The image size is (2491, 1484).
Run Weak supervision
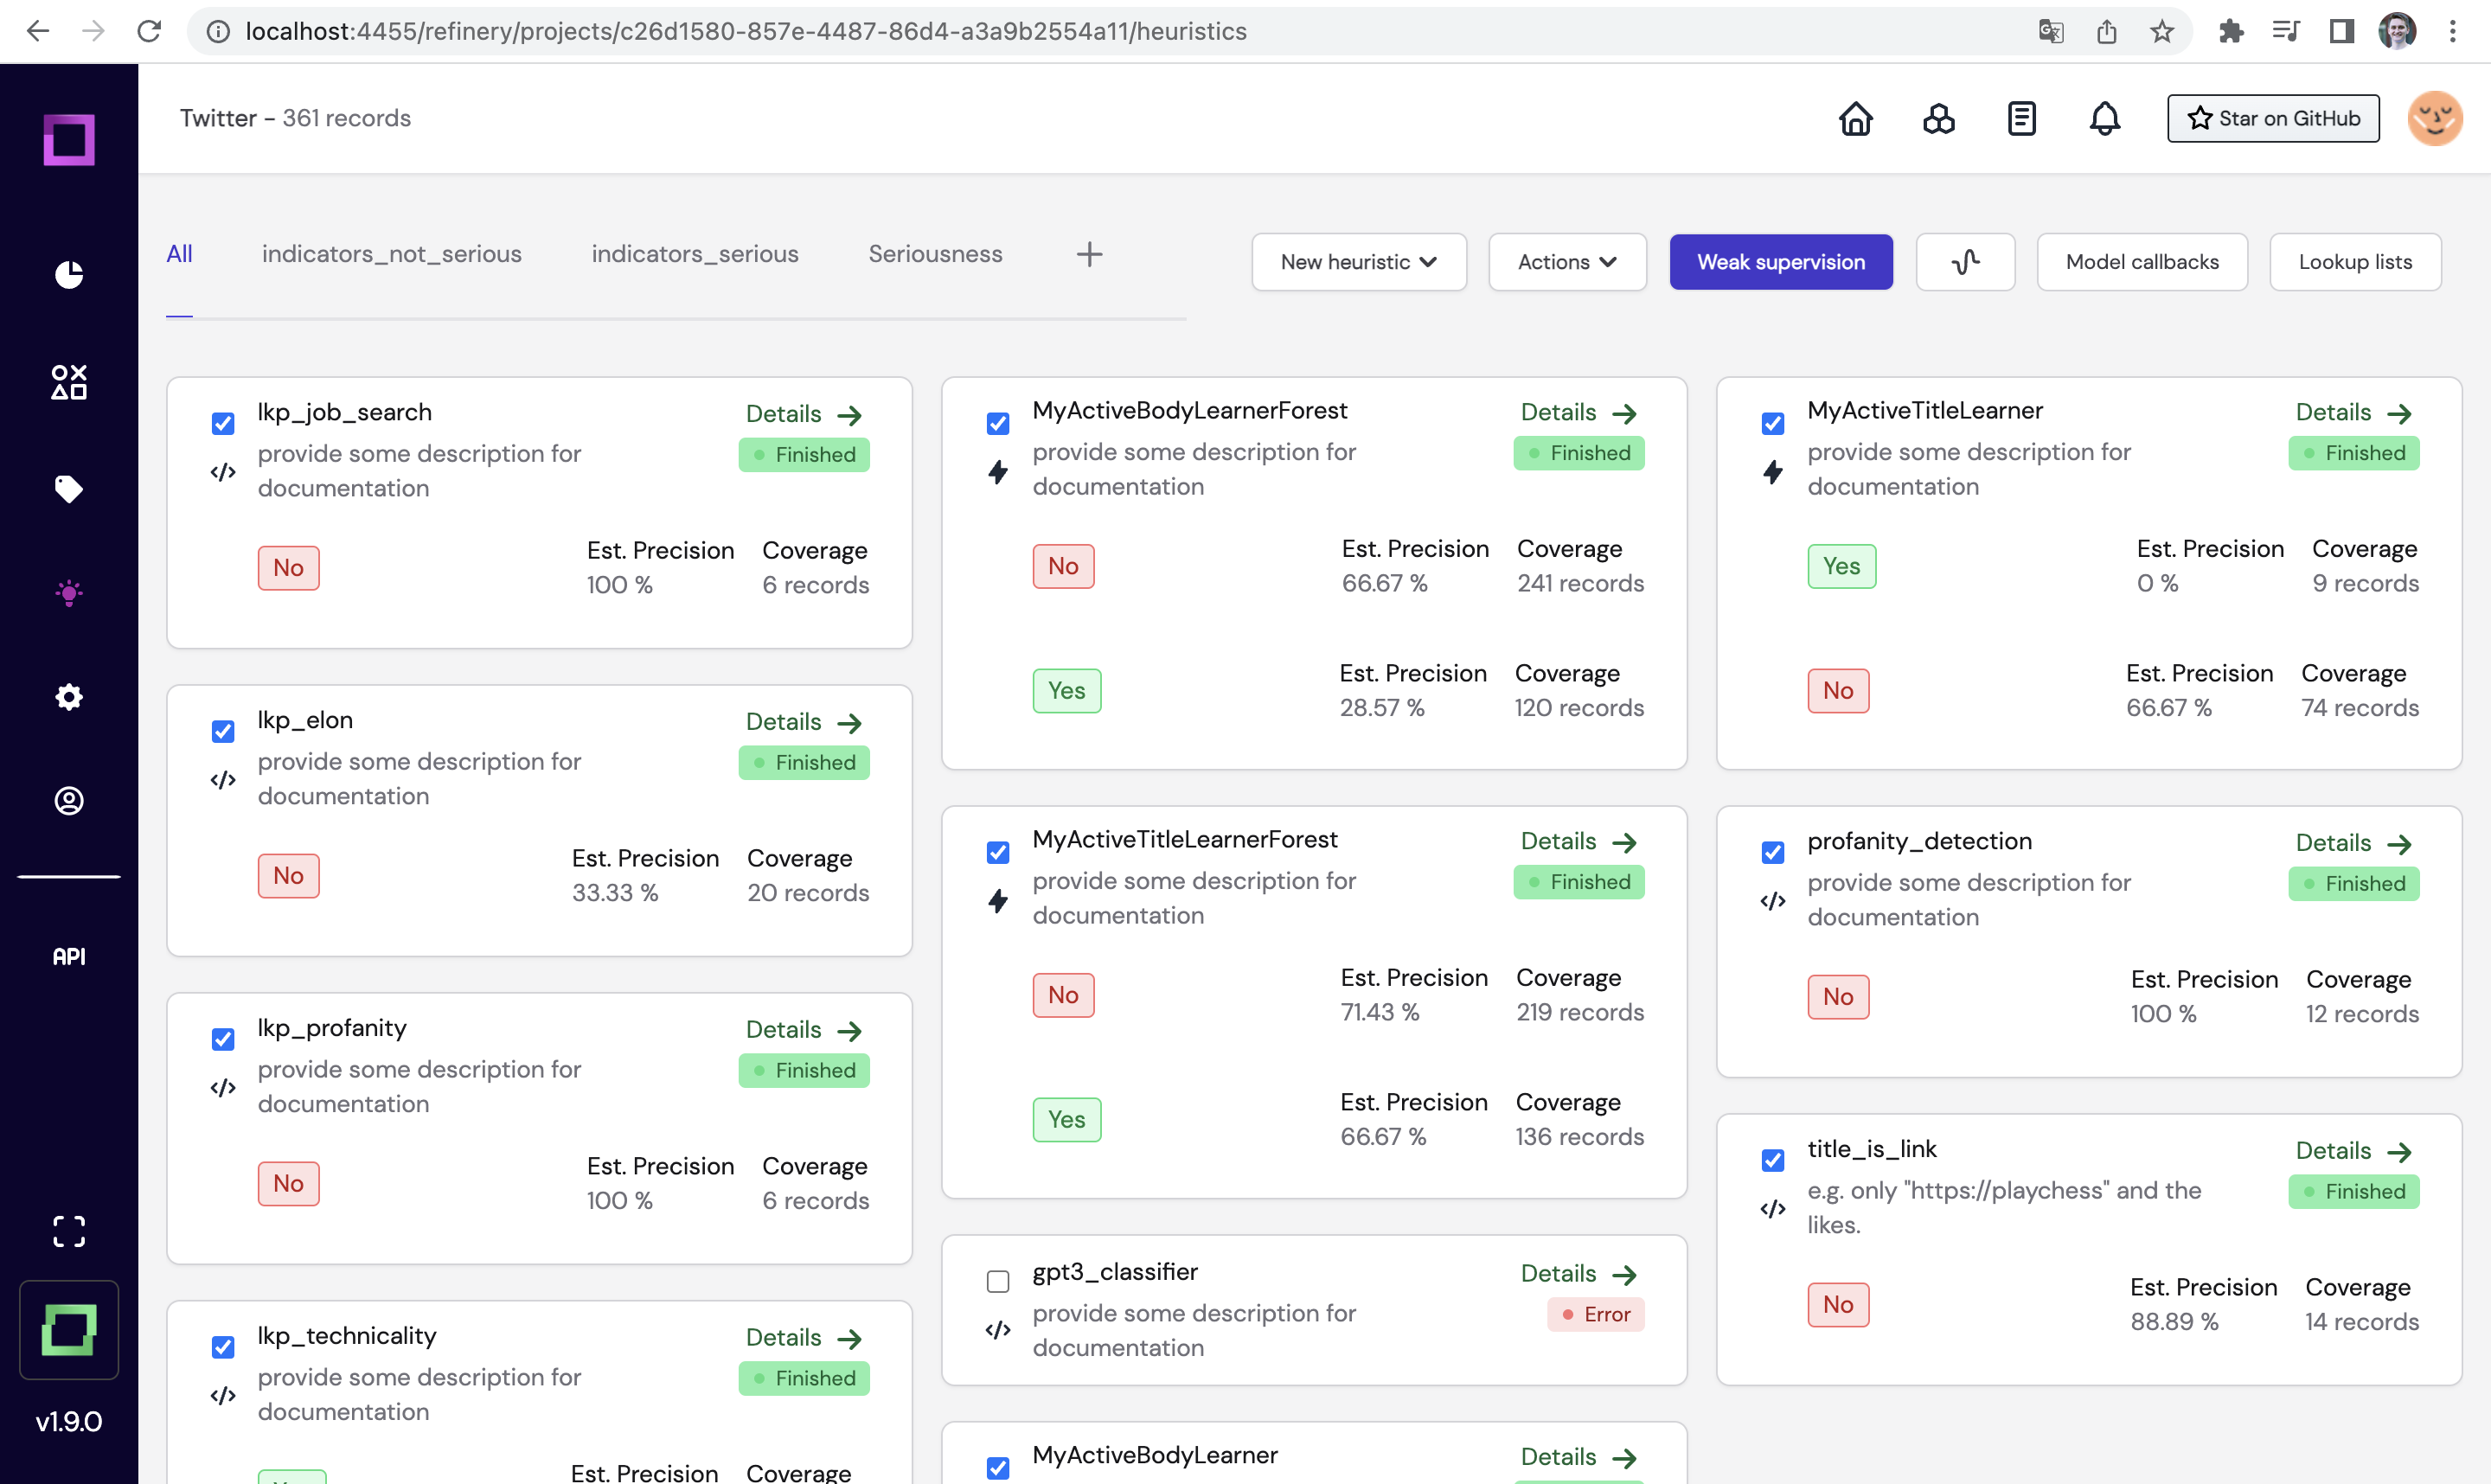pos(1780,262)
